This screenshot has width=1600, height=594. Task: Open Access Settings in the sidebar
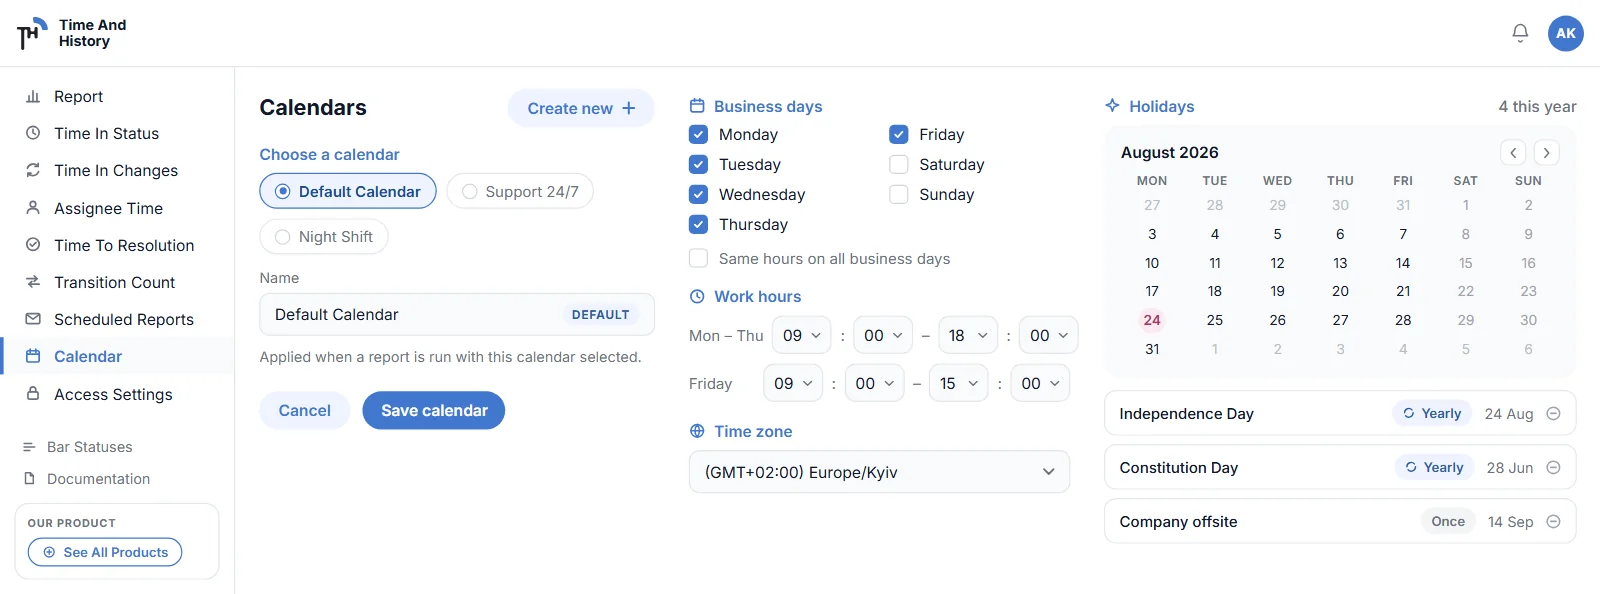[x=117, y=394]
